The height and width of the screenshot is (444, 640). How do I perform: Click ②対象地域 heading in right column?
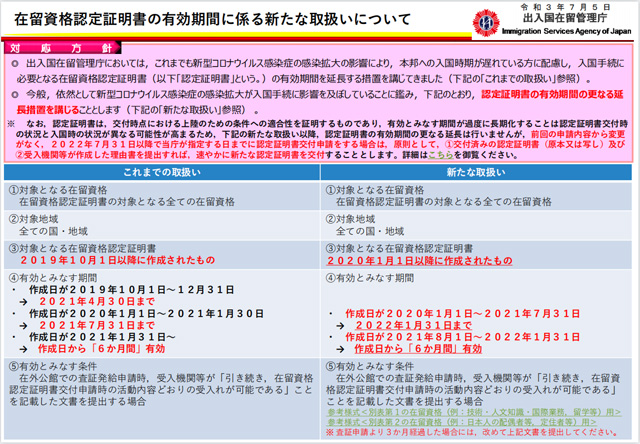(350, 219)
